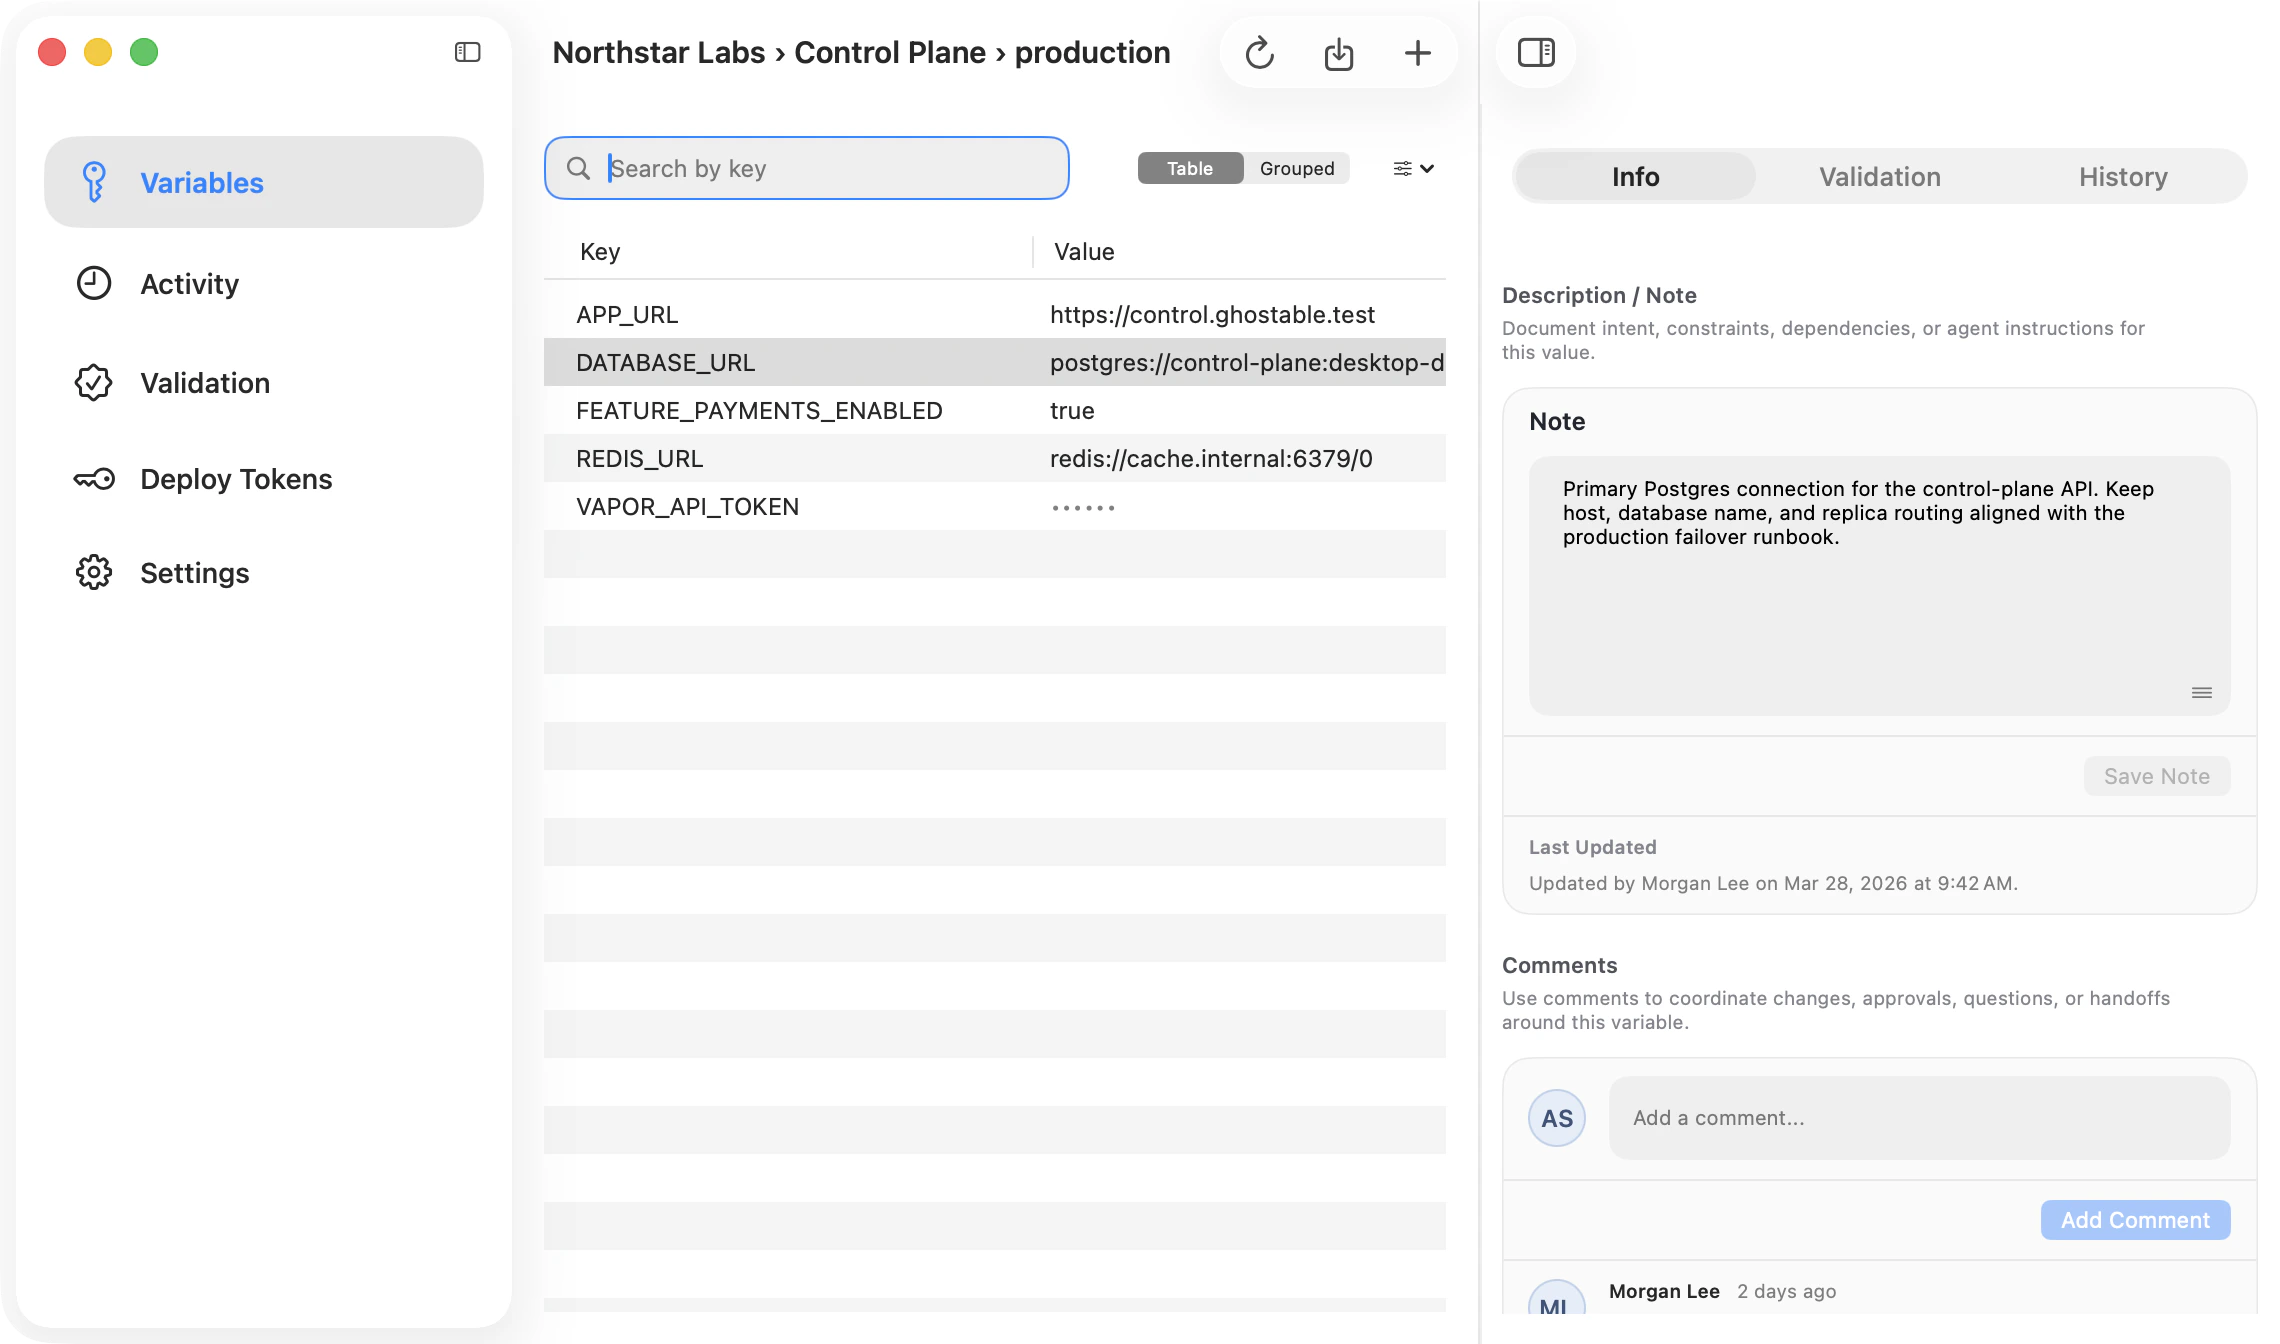The image size is (2280, 1344).
Task: Select the Info tab
Action: (x=1635, y=177)
